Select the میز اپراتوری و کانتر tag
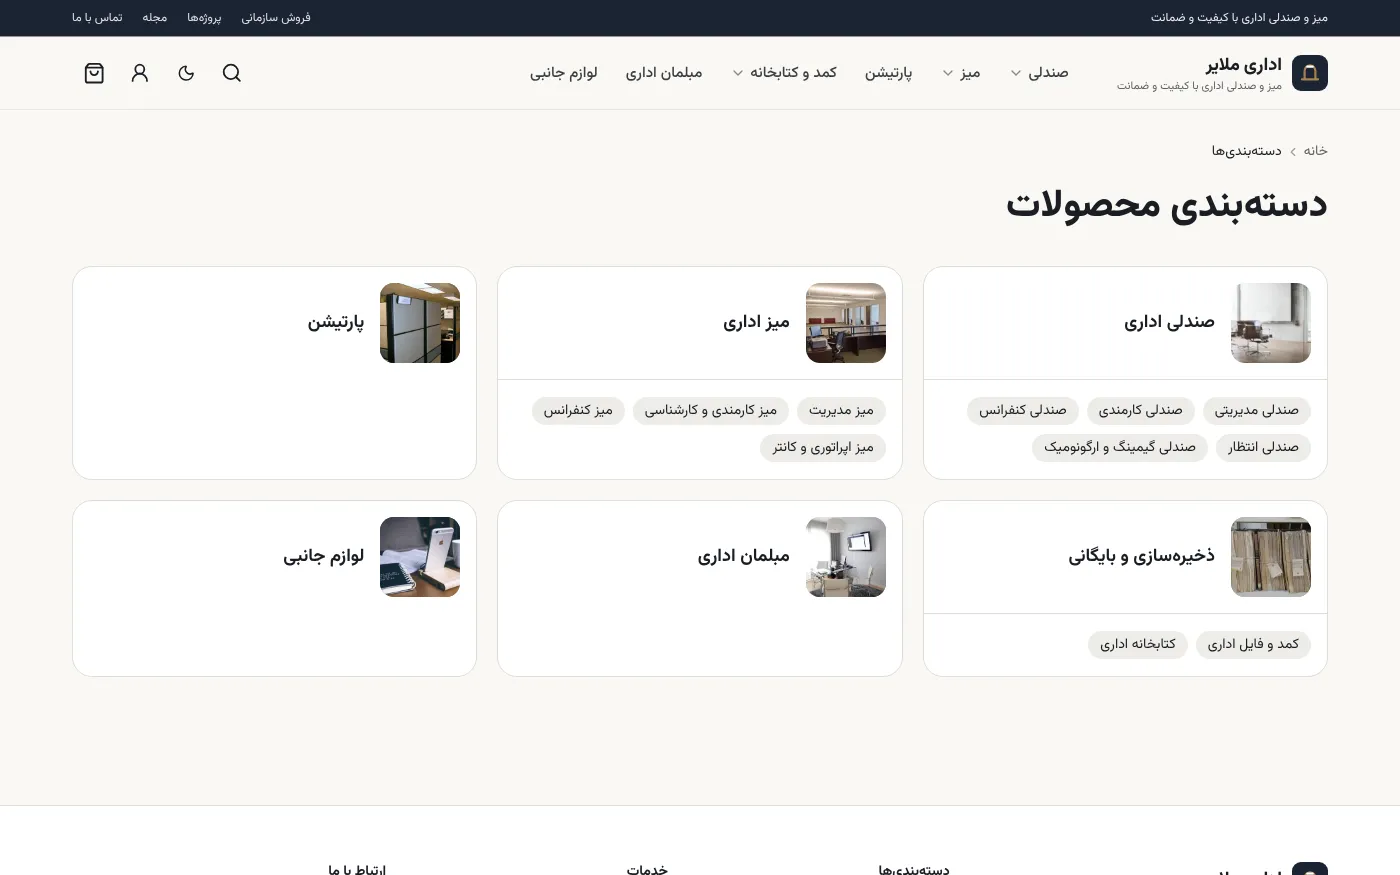The width and height of the screenshot is (1400, 875). (x=823, y=447)
